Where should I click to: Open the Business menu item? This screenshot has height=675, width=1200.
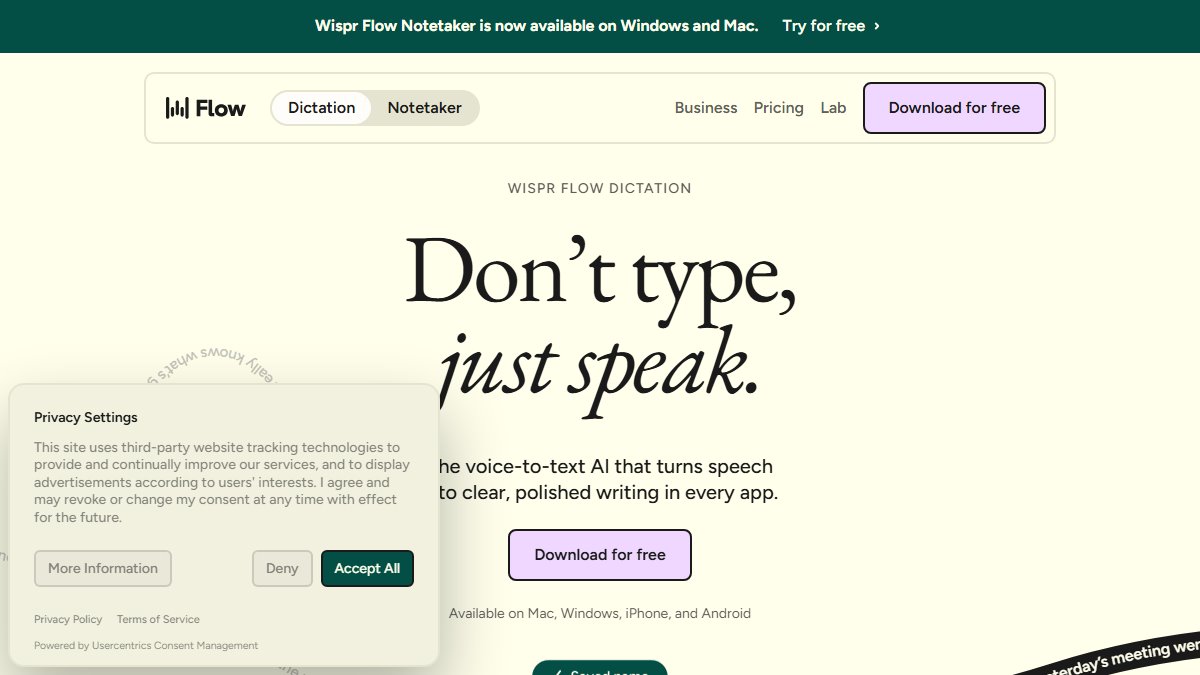pyautogui.click(x=706, y=108)
